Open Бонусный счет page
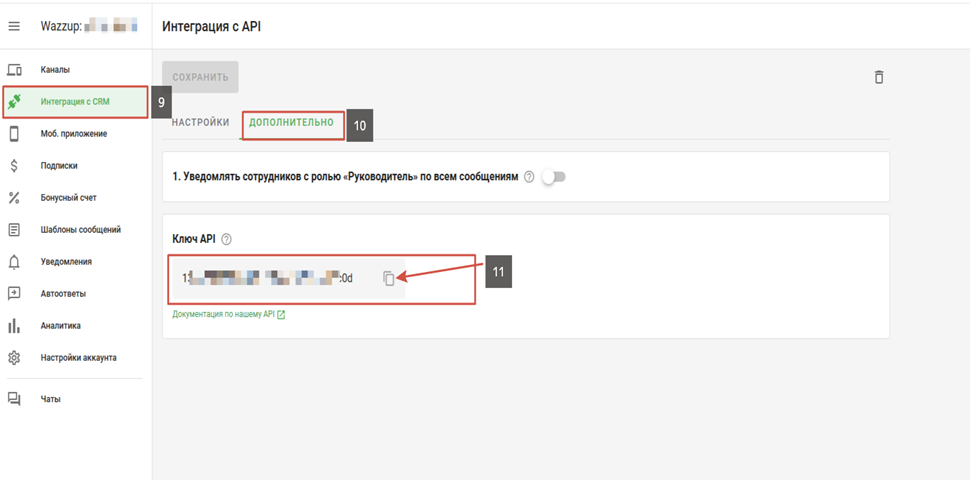The image size is (970, 480). (68, 198)
